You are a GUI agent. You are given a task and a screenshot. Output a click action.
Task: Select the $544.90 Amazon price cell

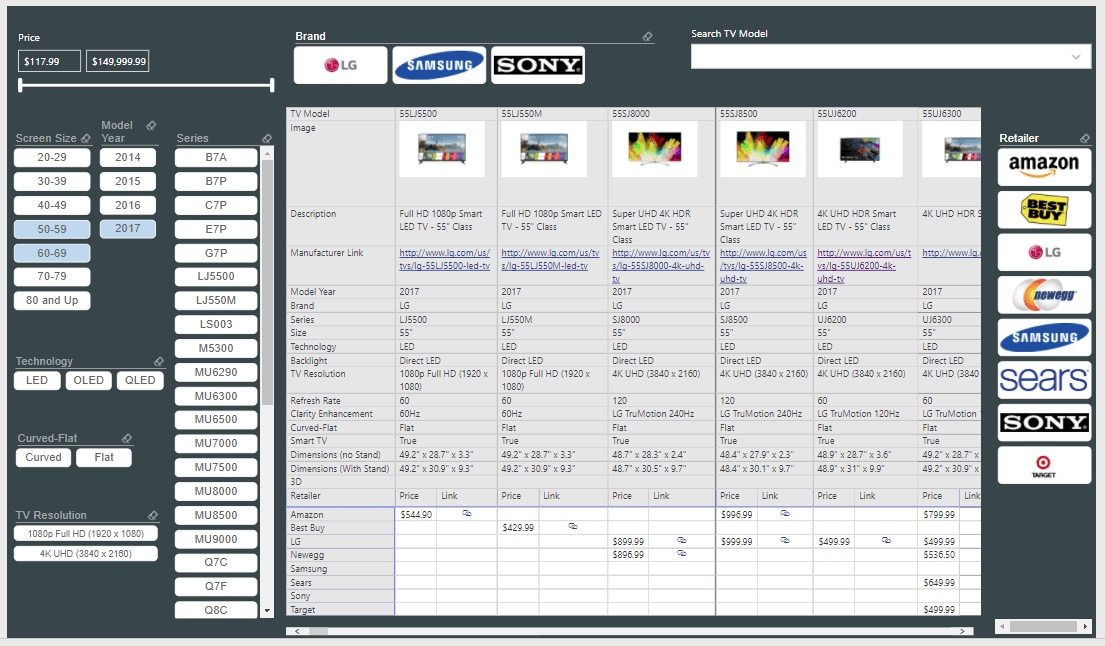point(416,514)
